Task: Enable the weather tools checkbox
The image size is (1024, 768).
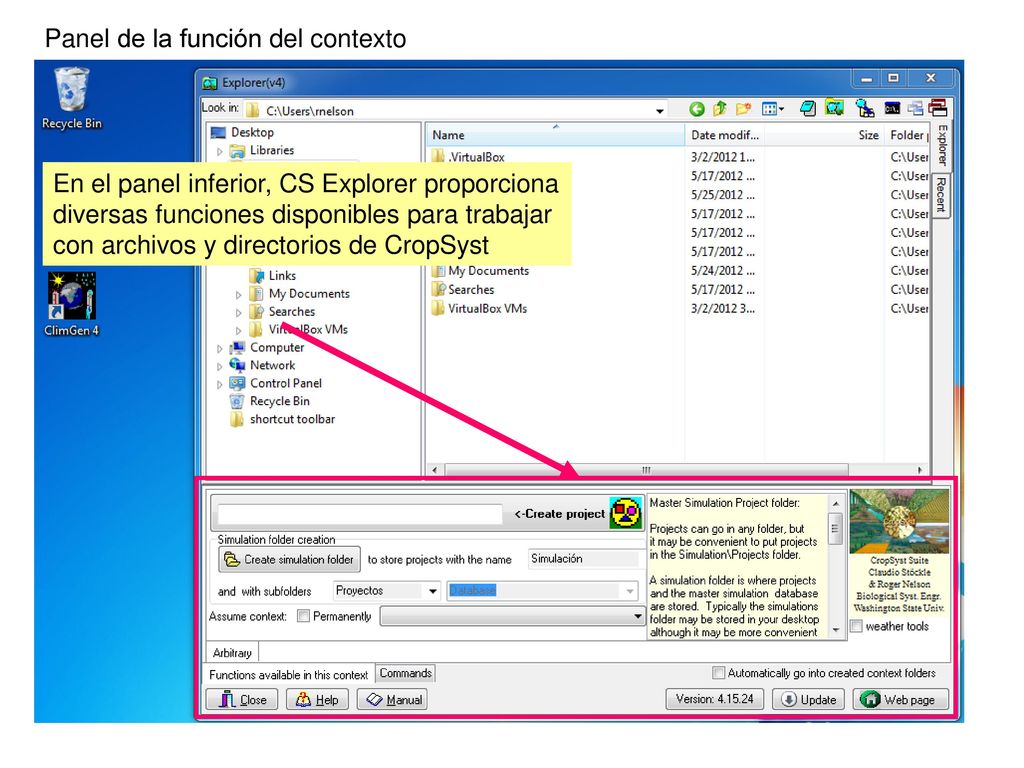Action: click(856, 626)
